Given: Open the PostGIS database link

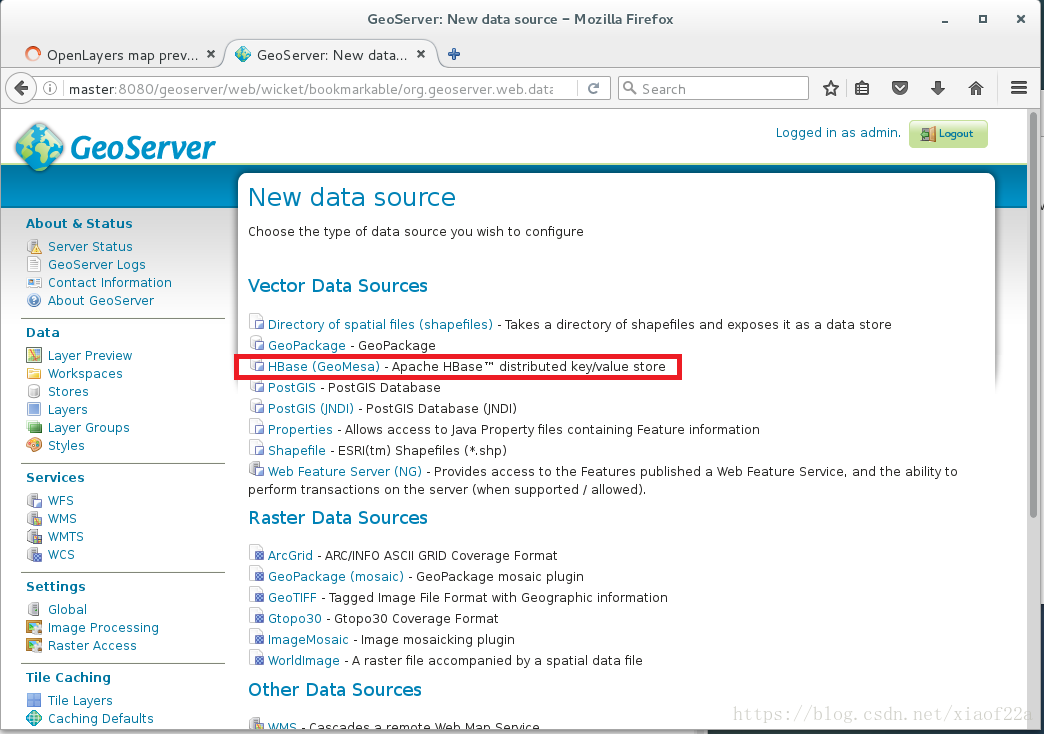Looking at the screenshot, I should pos(292,388).
